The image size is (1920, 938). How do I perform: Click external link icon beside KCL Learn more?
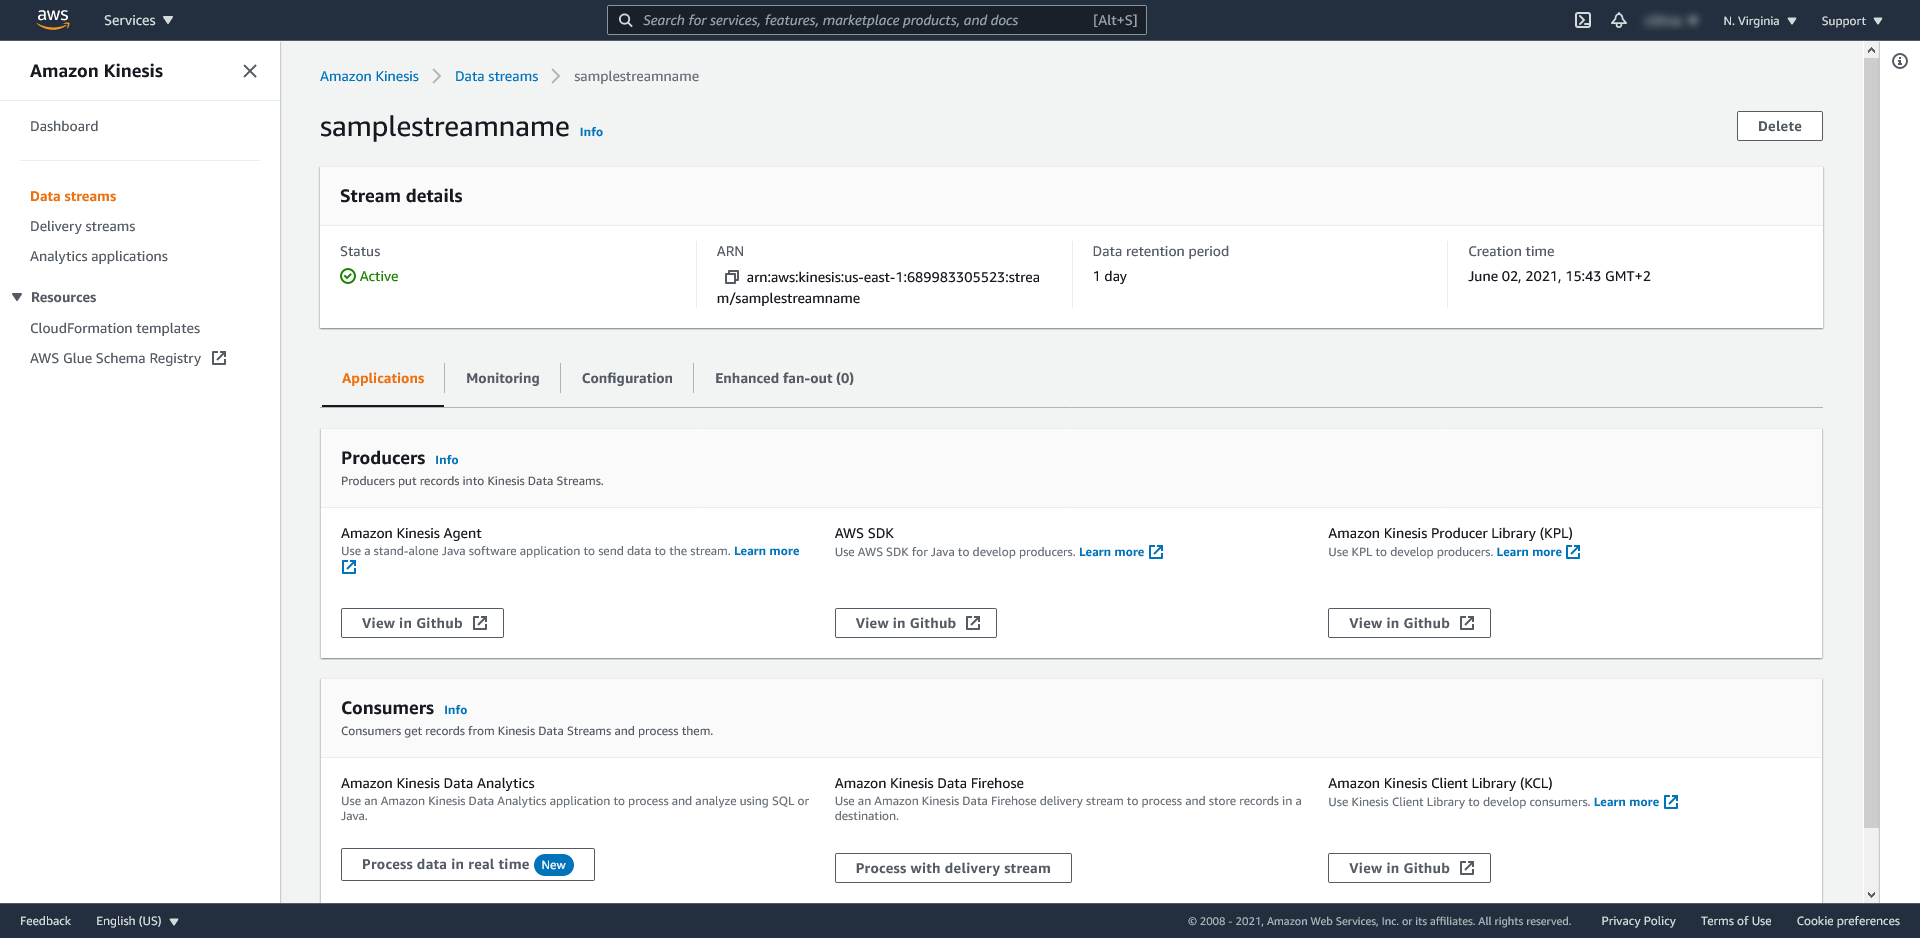(x=1671, y=802)
